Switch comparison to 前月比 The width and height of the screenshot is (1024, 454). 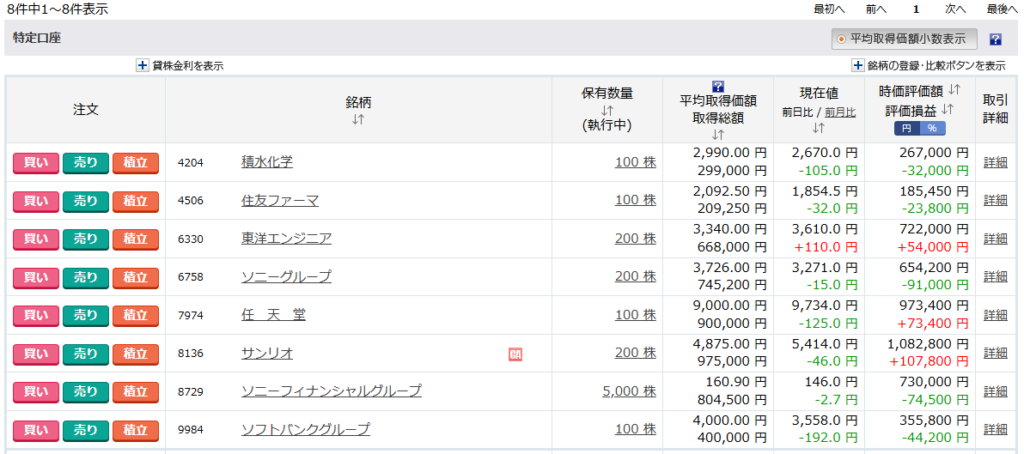[838, 112]
